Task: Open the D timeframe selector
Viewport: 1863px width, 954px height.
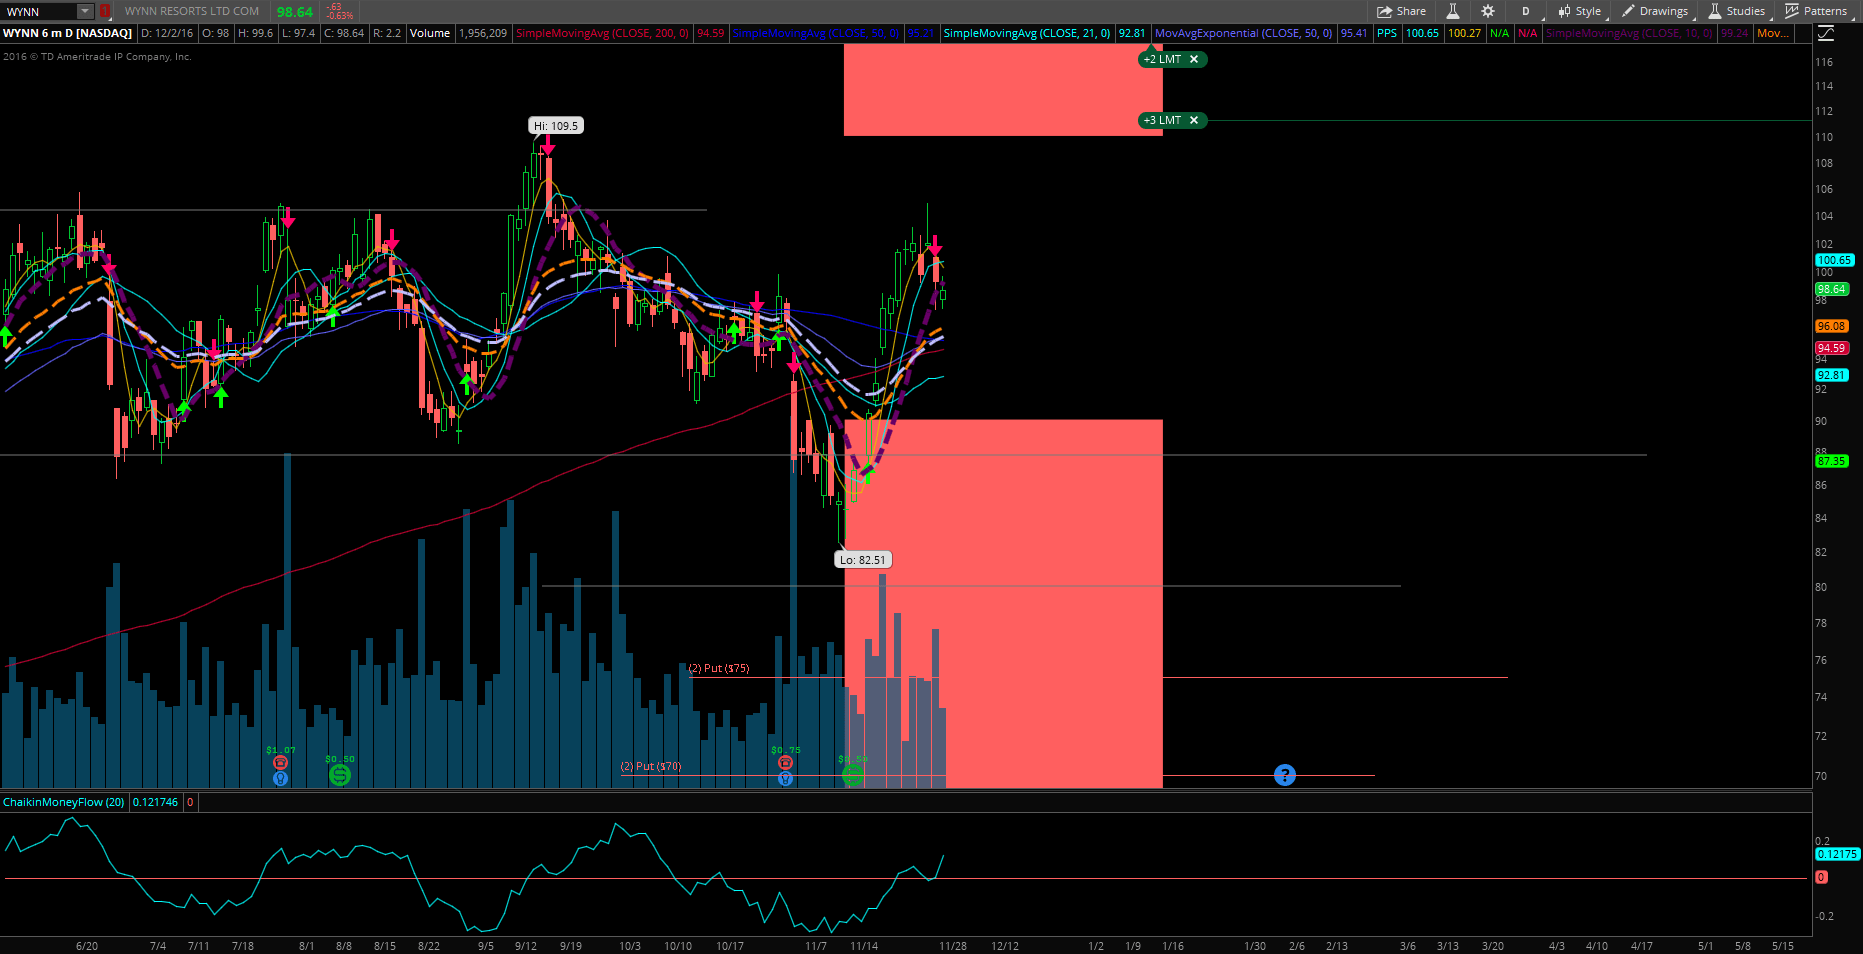Action: click(x=1526, y=11)
